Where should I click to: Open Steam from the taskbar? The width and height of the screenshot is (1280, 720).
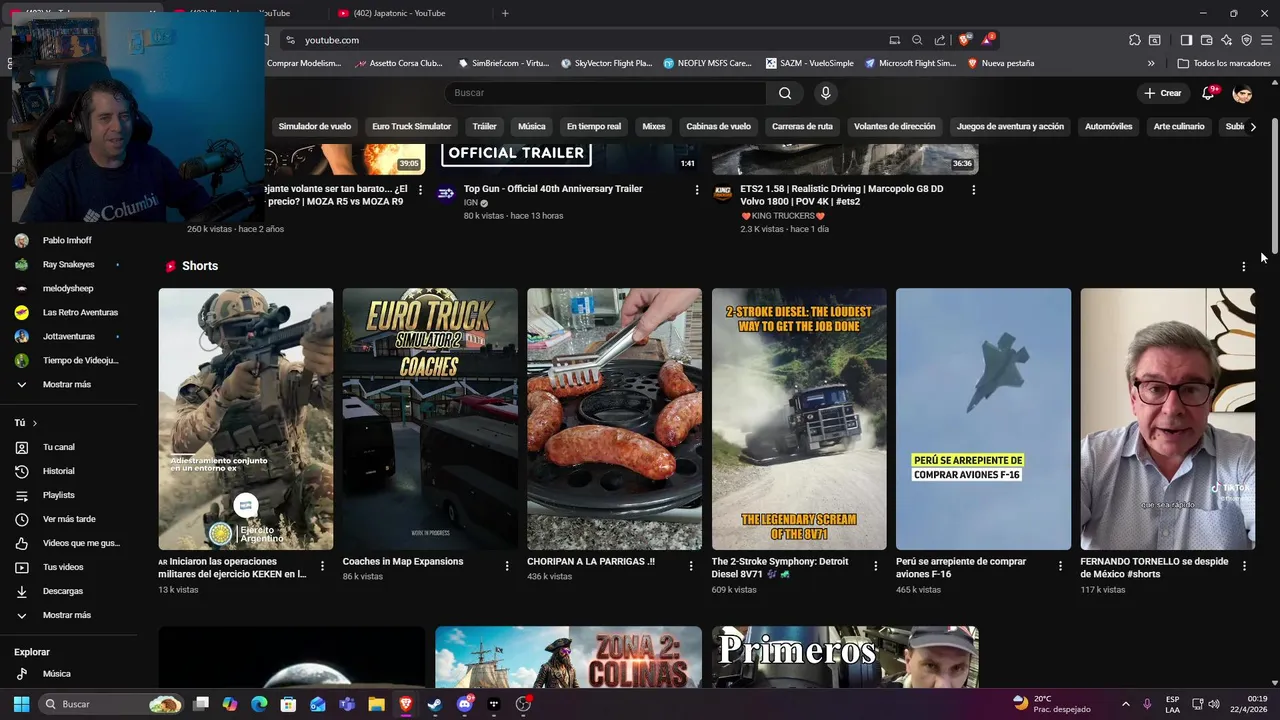click(434, 704)
